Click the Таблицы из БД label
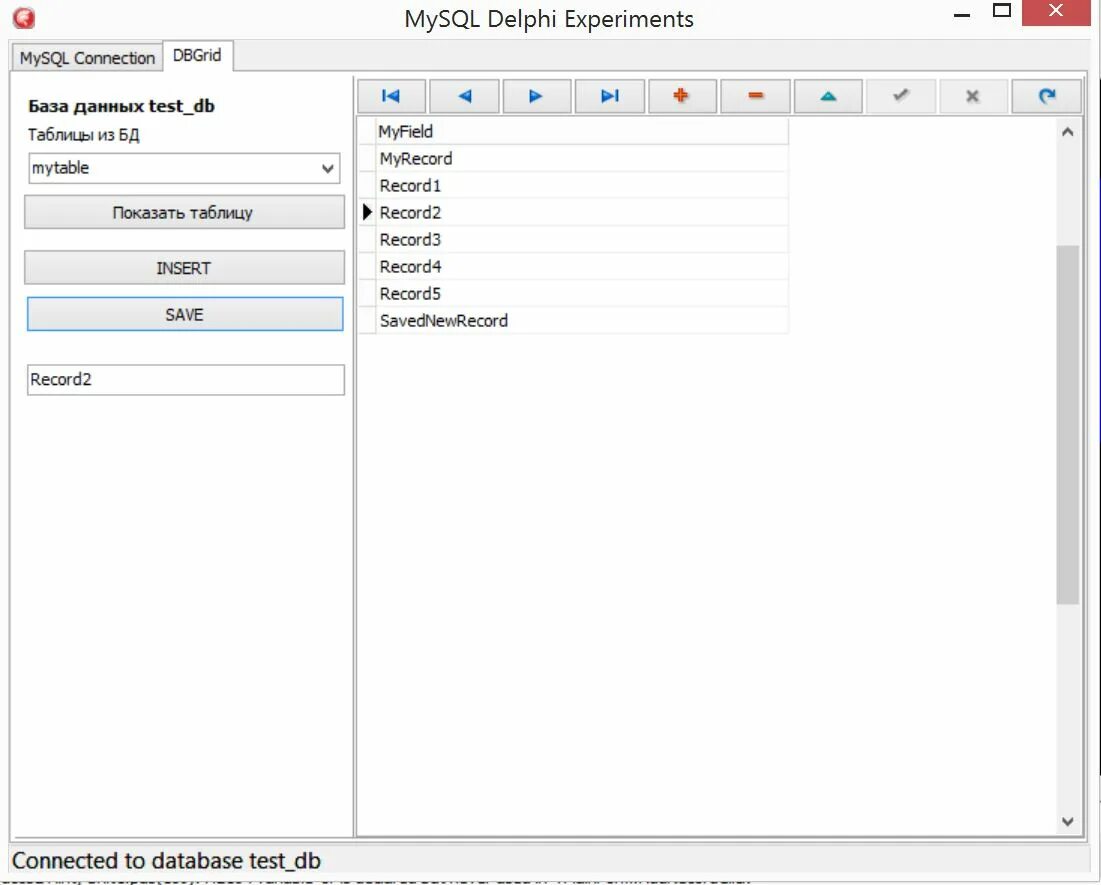1101x885 pixels. pyautogui.click(x=84, y=135)
